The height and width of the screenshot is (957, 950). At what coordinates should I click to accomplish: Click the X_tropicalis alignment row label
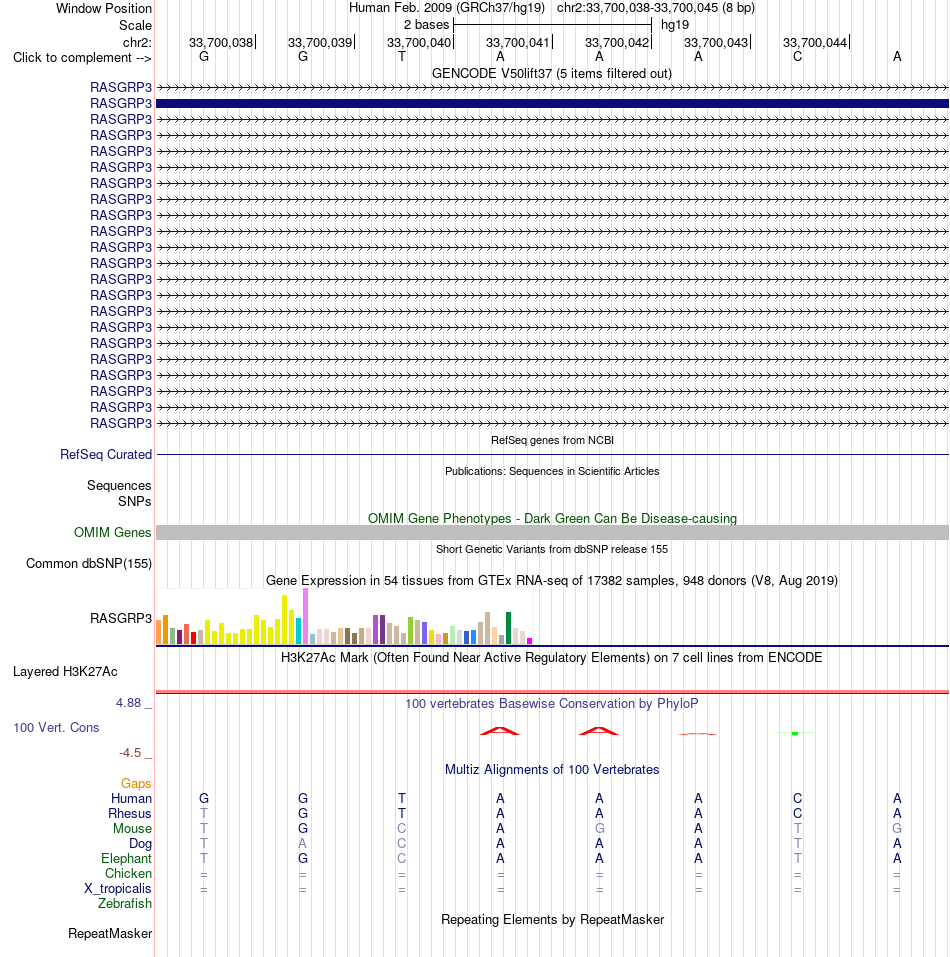[118, 889]
